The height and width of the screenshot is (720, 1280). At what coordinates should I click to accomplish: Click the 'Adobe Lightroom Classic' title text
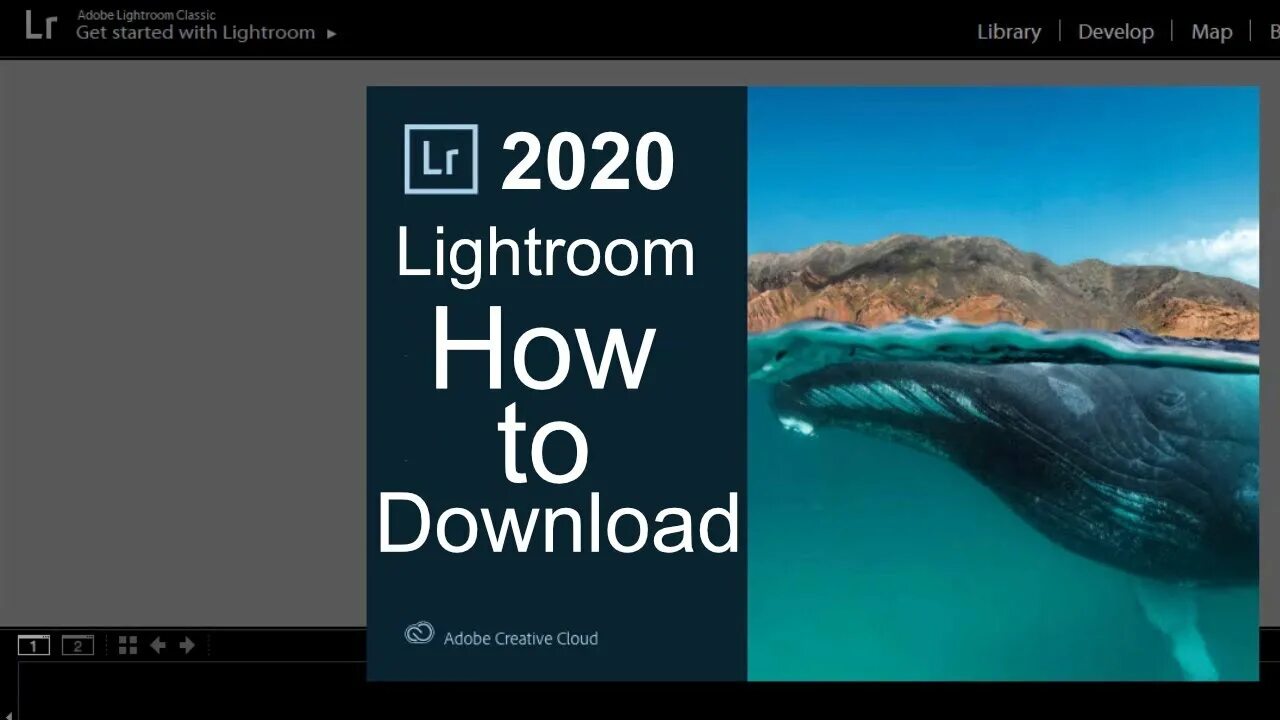tap(146, 15)
